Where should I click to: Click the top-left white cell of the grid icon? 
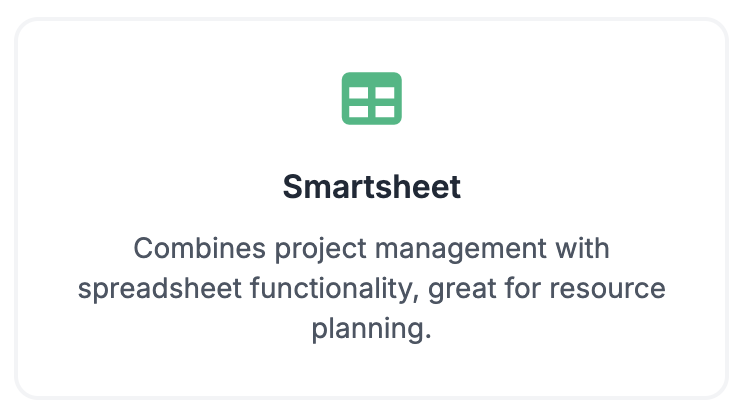359,92
